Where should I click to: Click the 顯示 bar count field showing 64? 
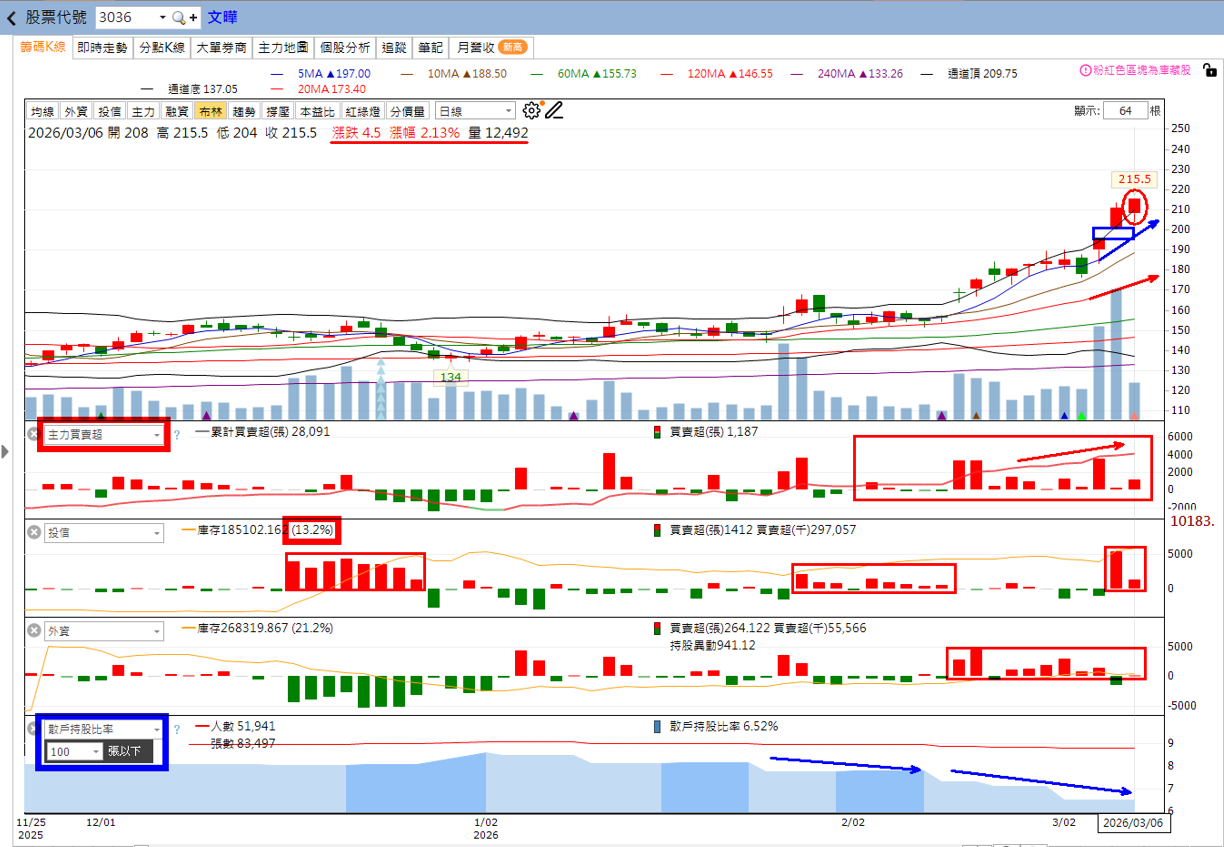coord(1125,111)
